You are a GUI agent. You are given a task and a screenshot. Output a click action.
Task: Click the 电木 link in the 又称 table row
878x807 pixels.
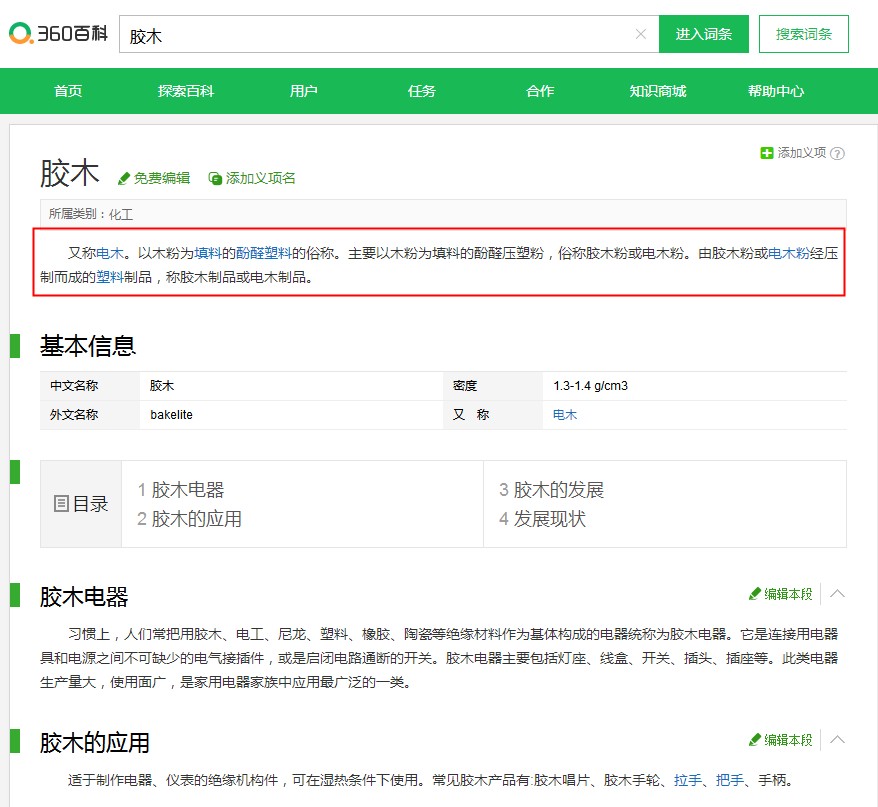point(564,414)
